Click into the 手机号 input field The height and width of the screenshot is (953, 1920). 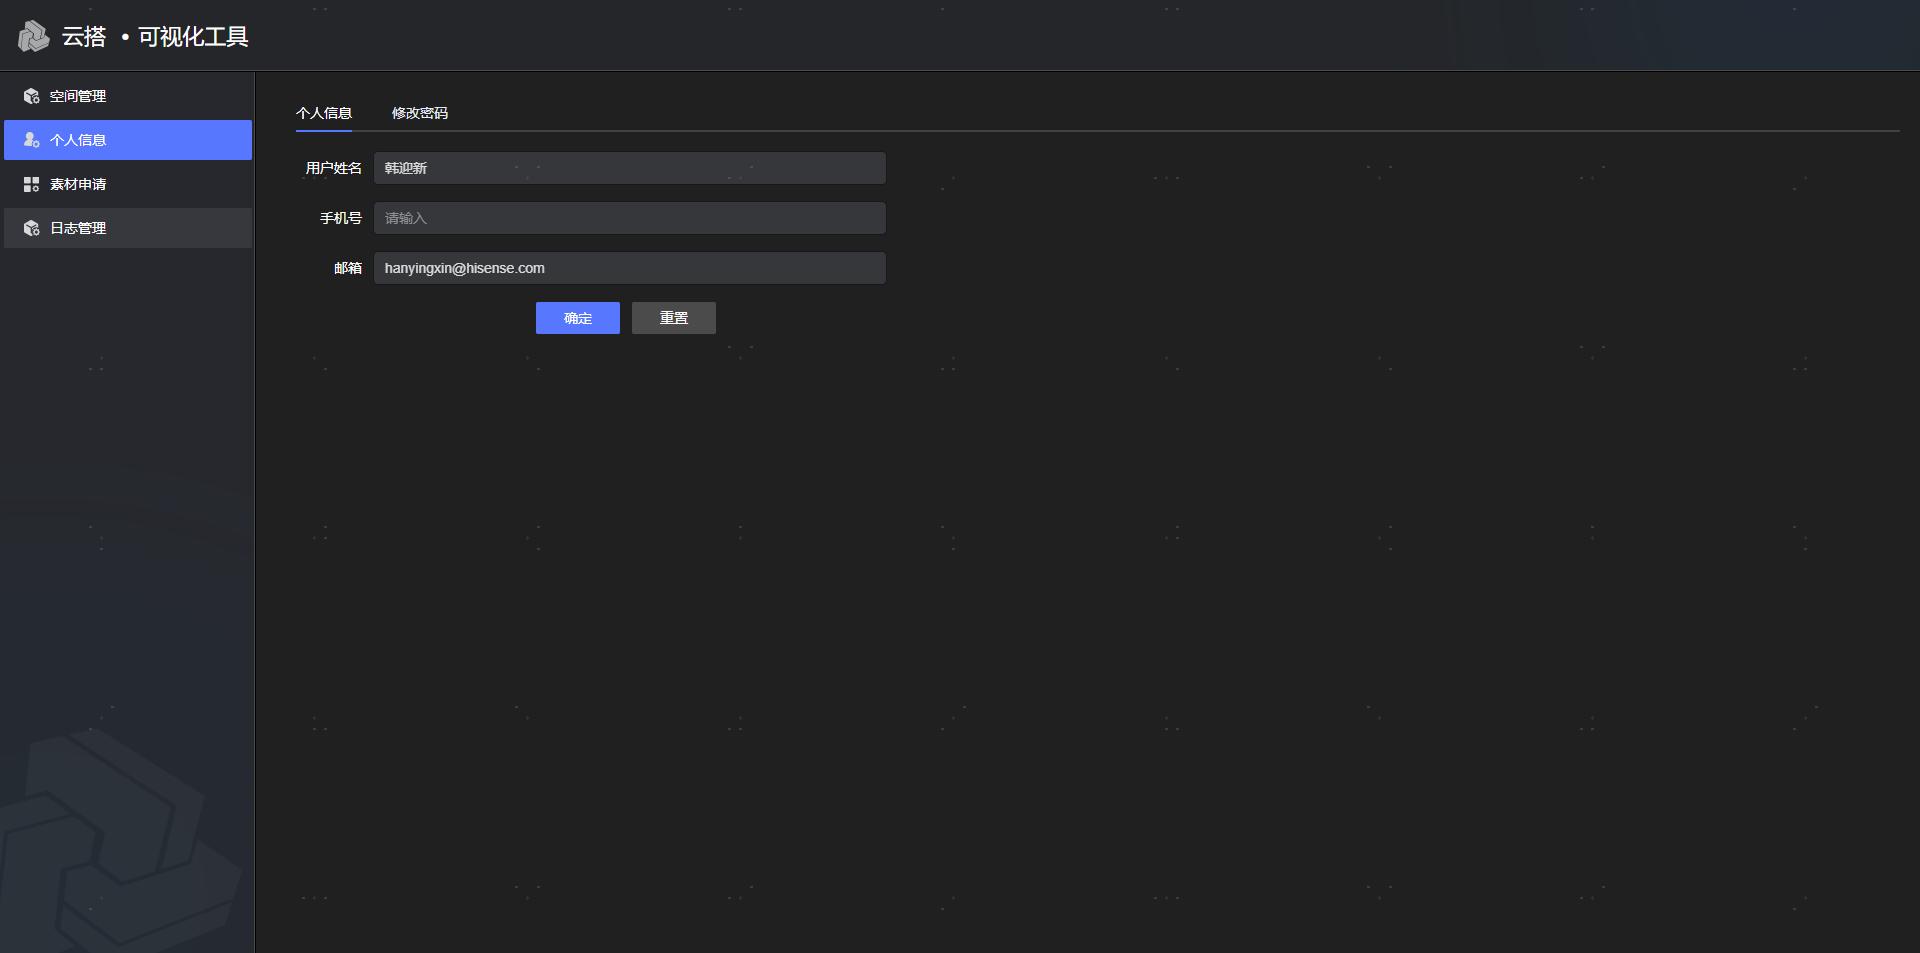click(629, 218)
